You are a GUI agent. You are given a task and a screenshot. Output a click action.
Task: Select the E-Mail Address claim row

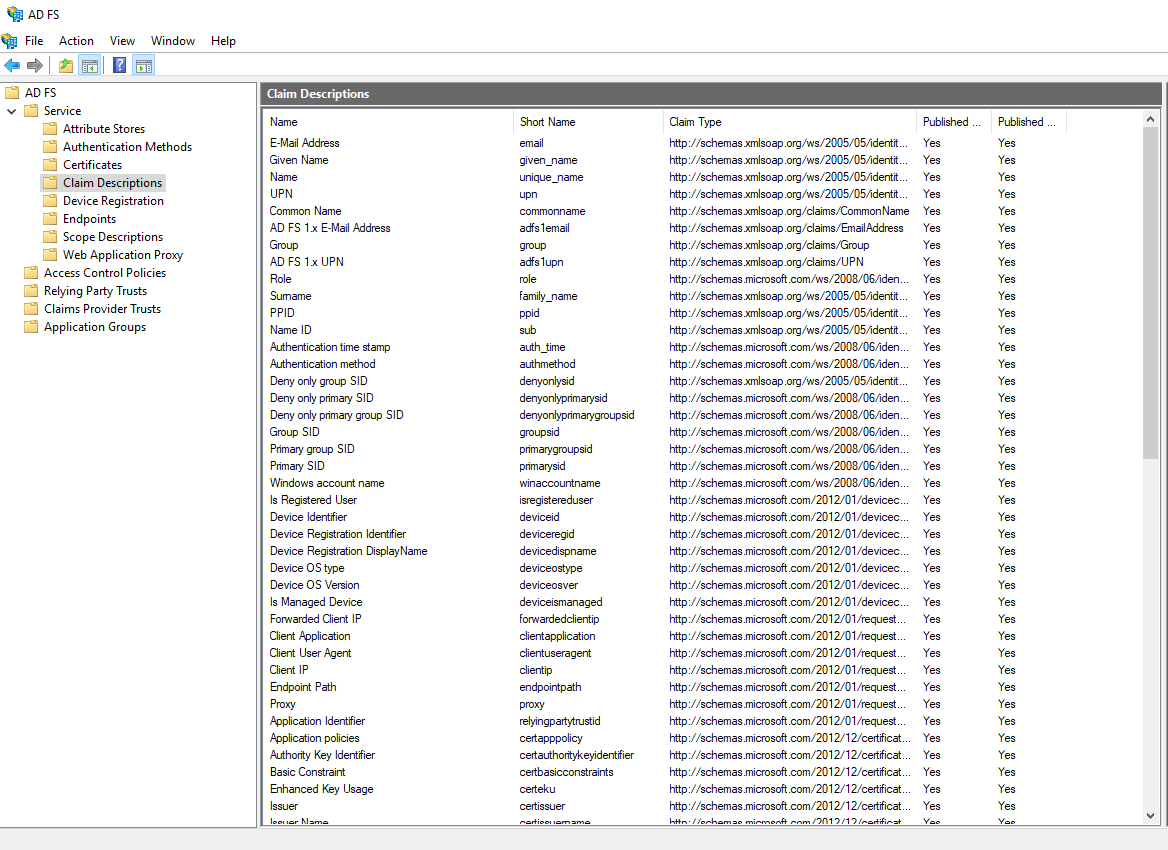305,143
